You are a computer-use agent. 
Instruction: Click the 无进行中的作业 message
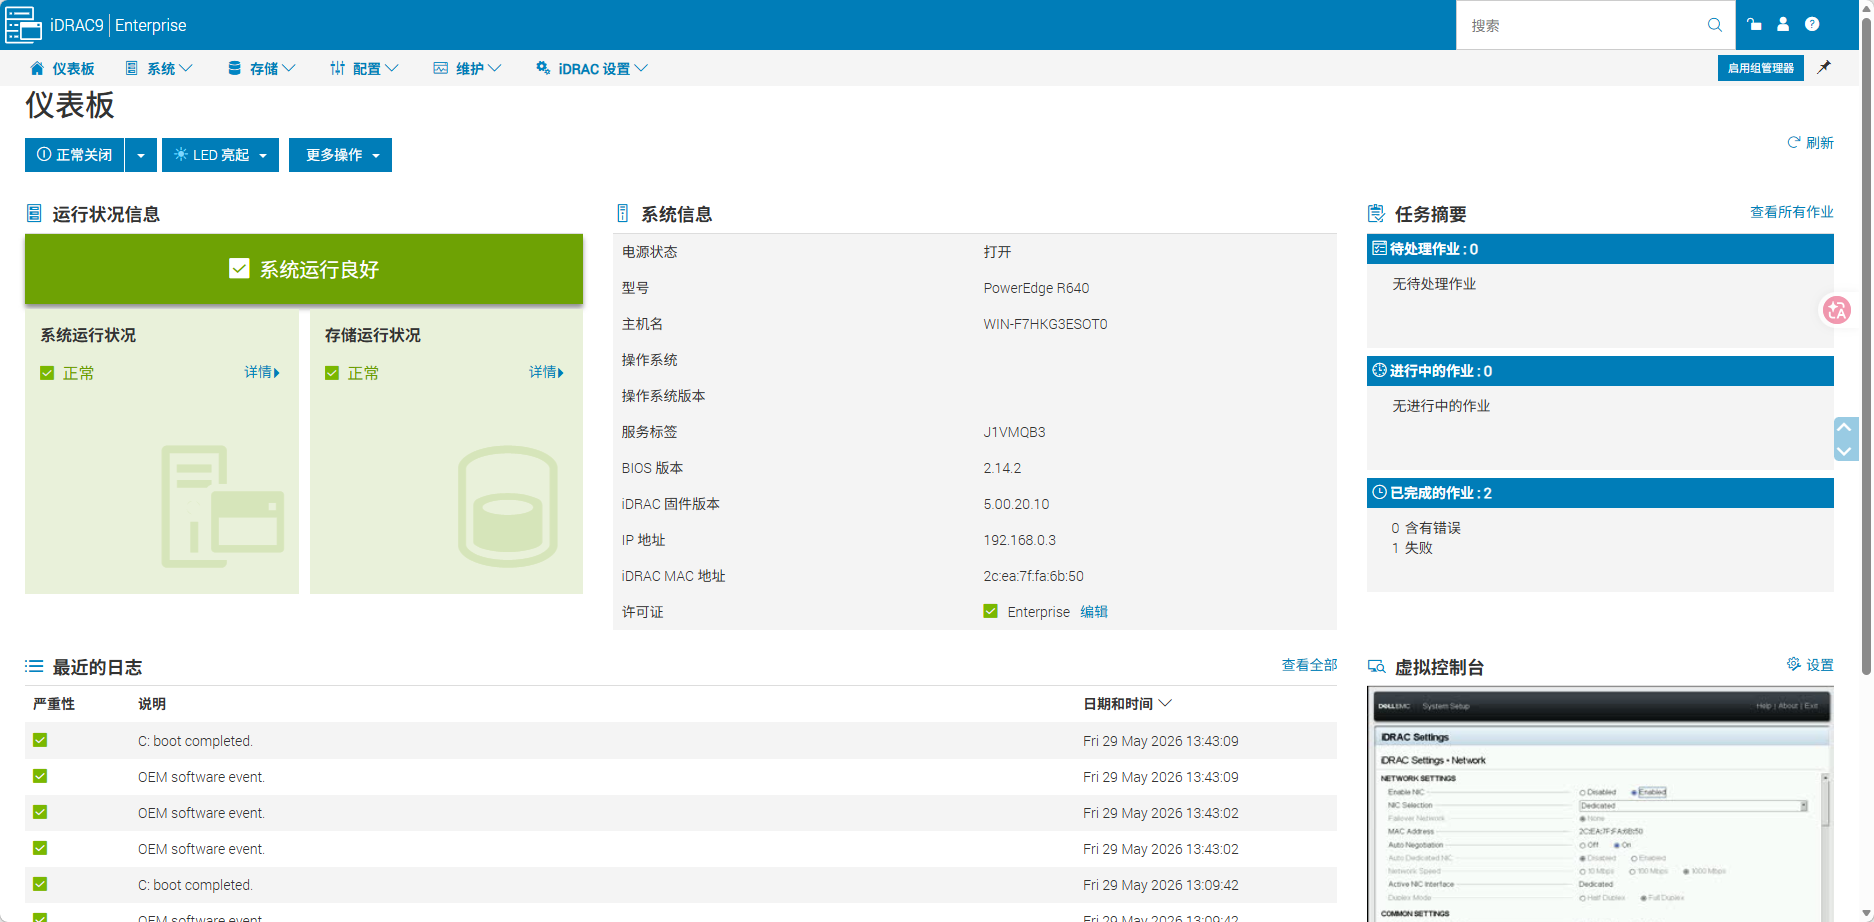pyautogui.click(x=1441, y=406)
